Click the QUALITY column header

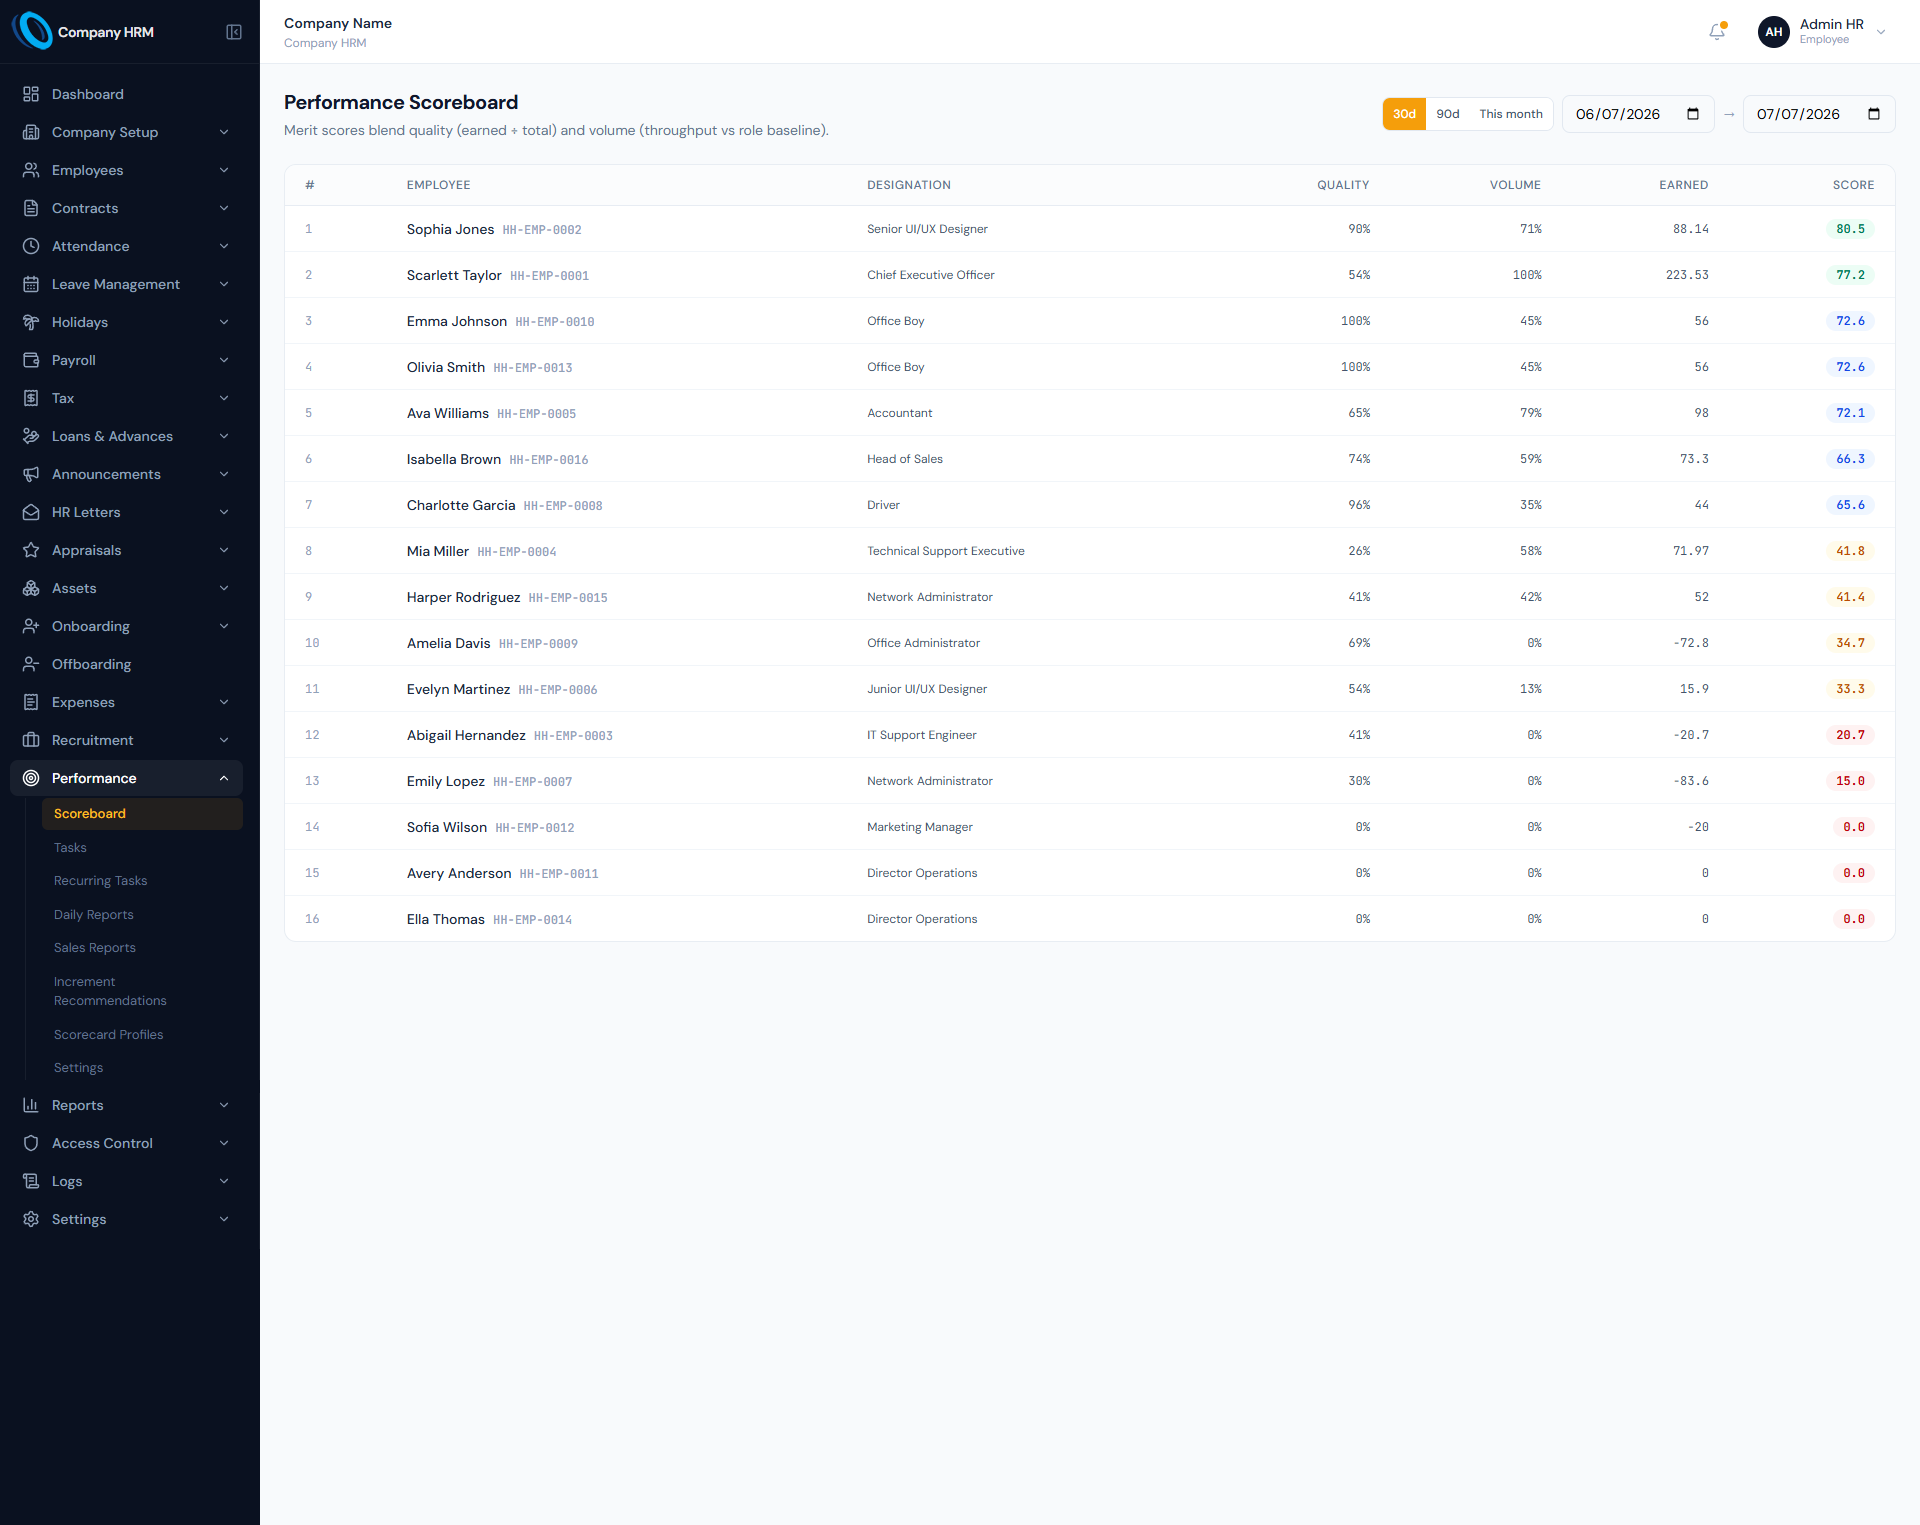pyautogui.click(x=1343, y=185)
